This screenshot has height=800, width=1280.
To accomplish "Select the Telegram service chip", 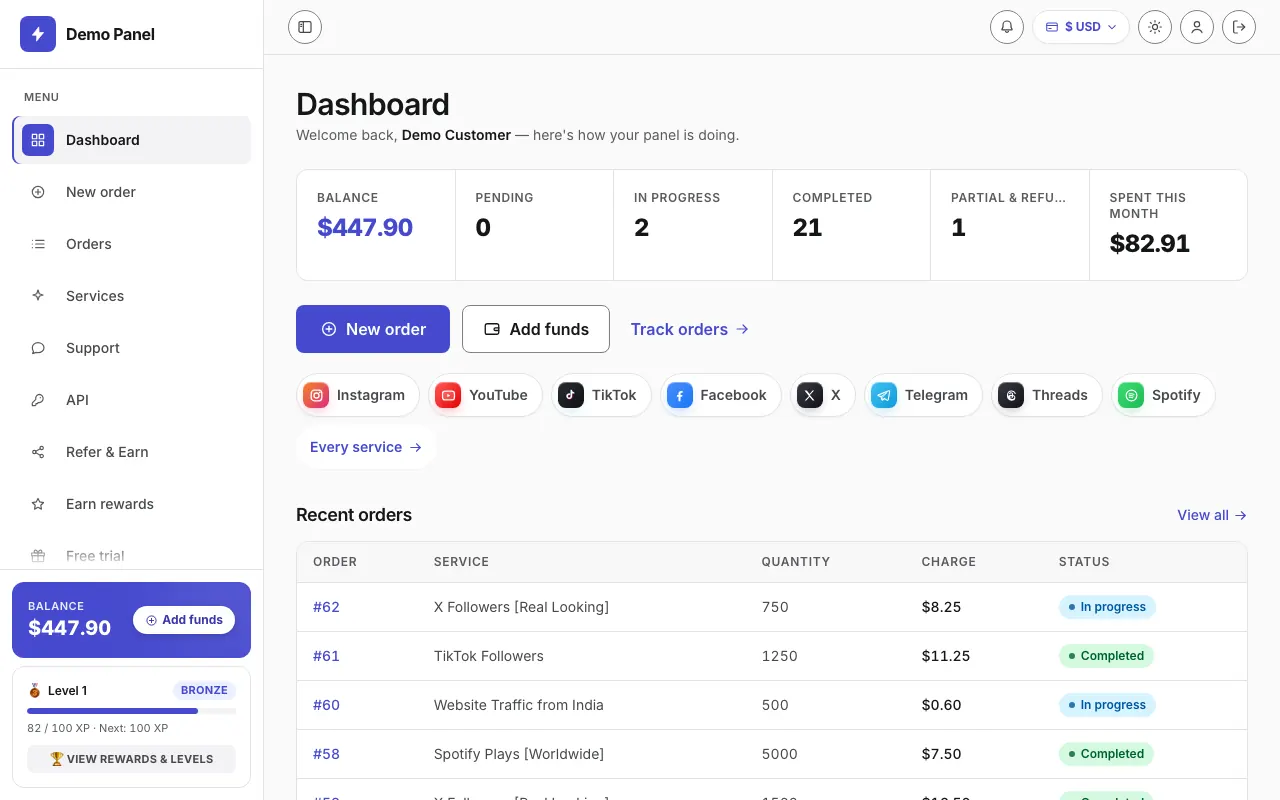I will [x=923, y=395].
